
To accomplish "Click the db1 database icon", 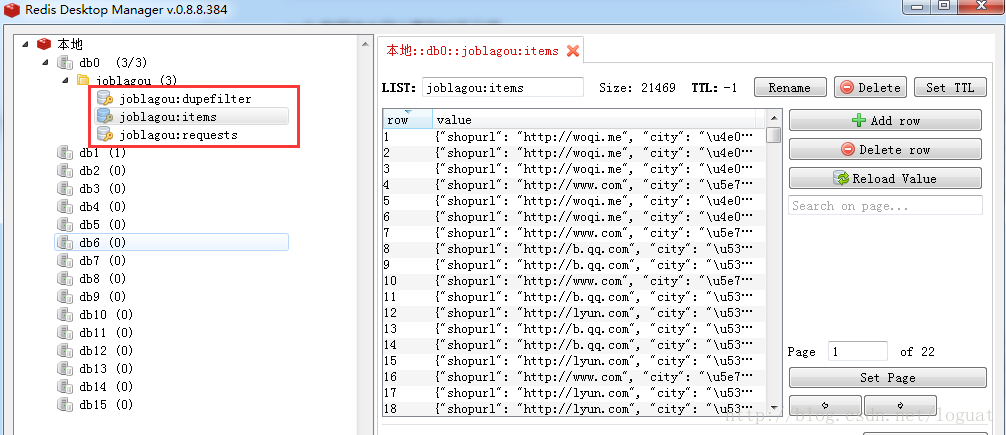I will tap(64, 153).
